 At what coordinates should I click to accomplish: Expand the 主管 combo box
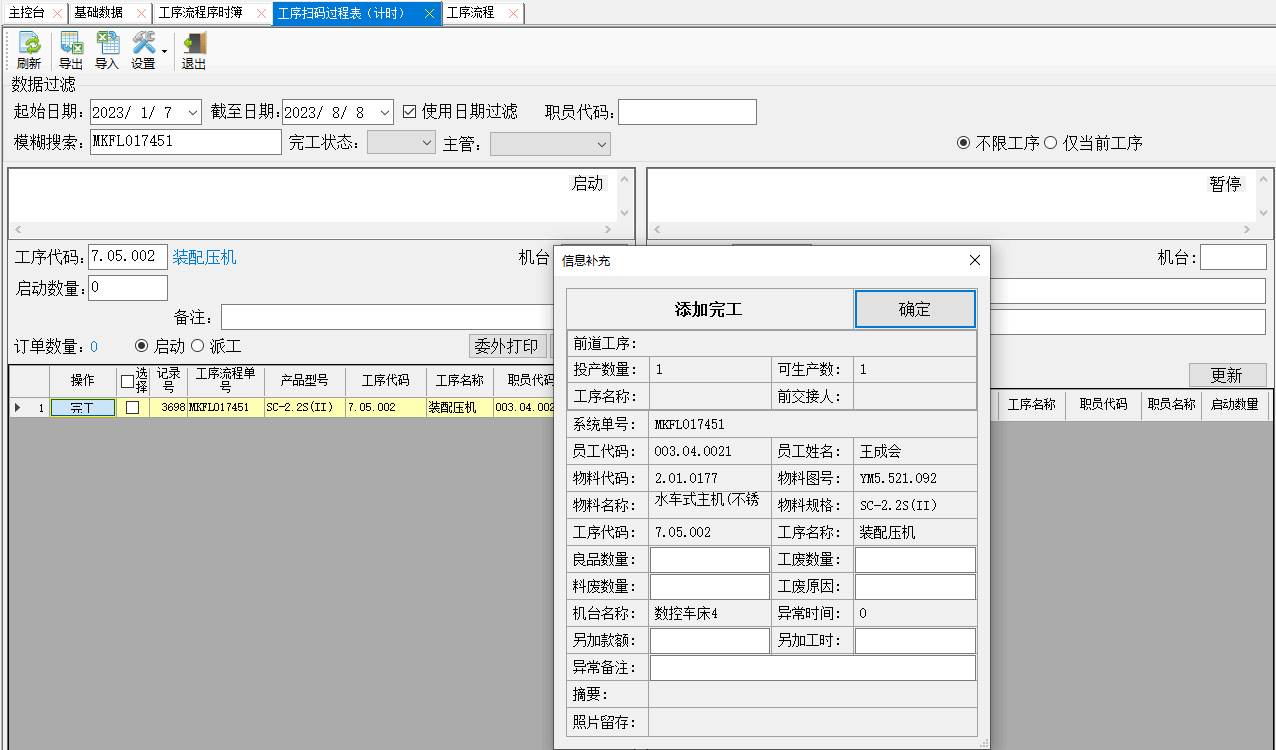click(x=601, y=144)
